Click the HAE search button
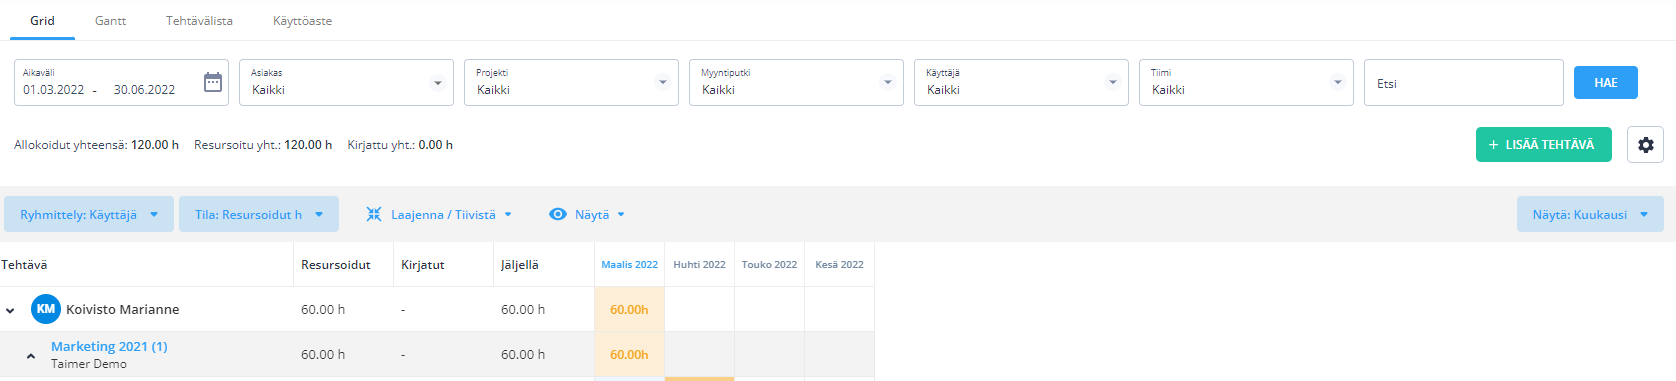Viewport: 1676px width, 381px height. click(1605, 82)
